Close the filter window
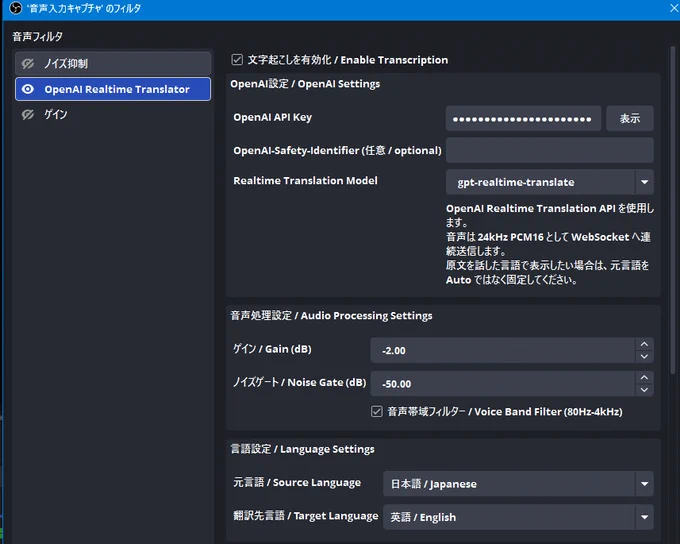This screenshot has height=544, width=680. click(x=673, y=8)
